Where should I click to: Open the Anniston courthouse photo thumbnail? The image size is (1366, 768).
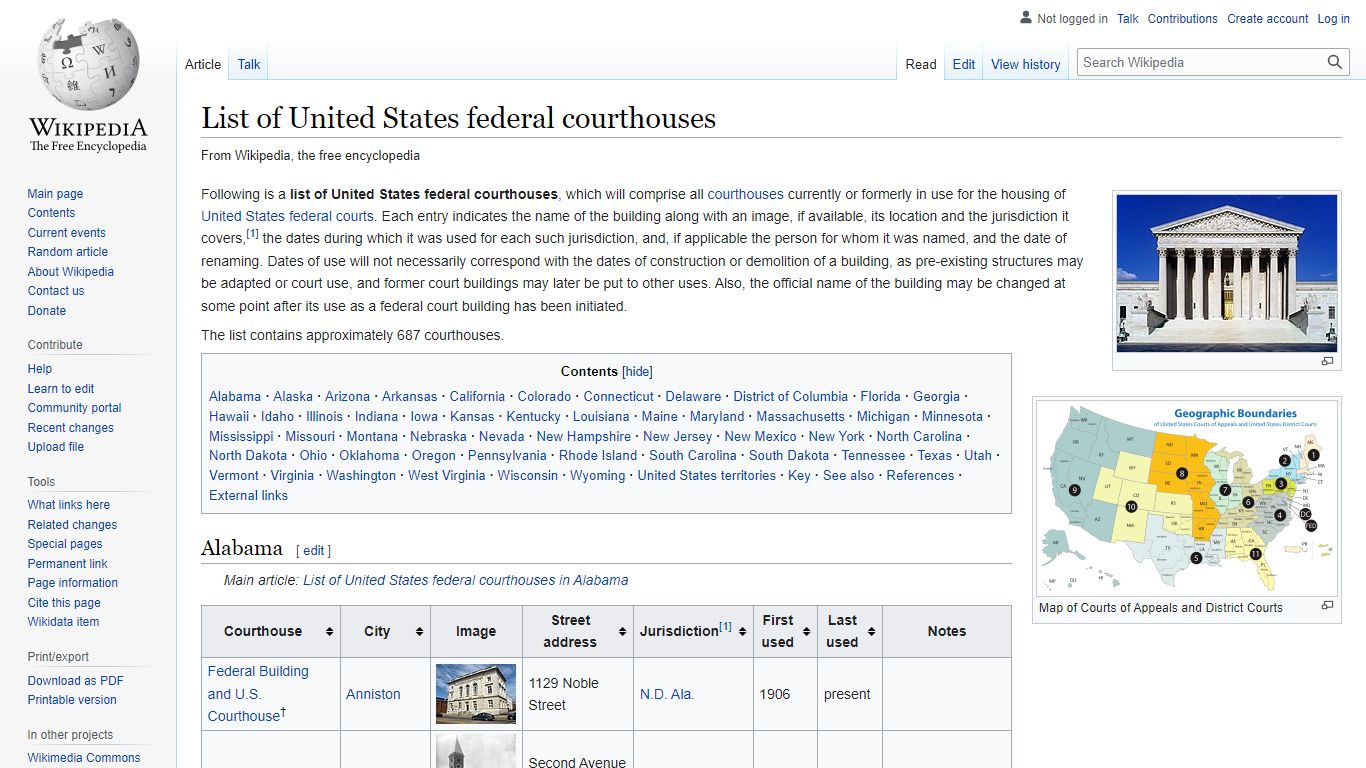[x=476, y=694]
